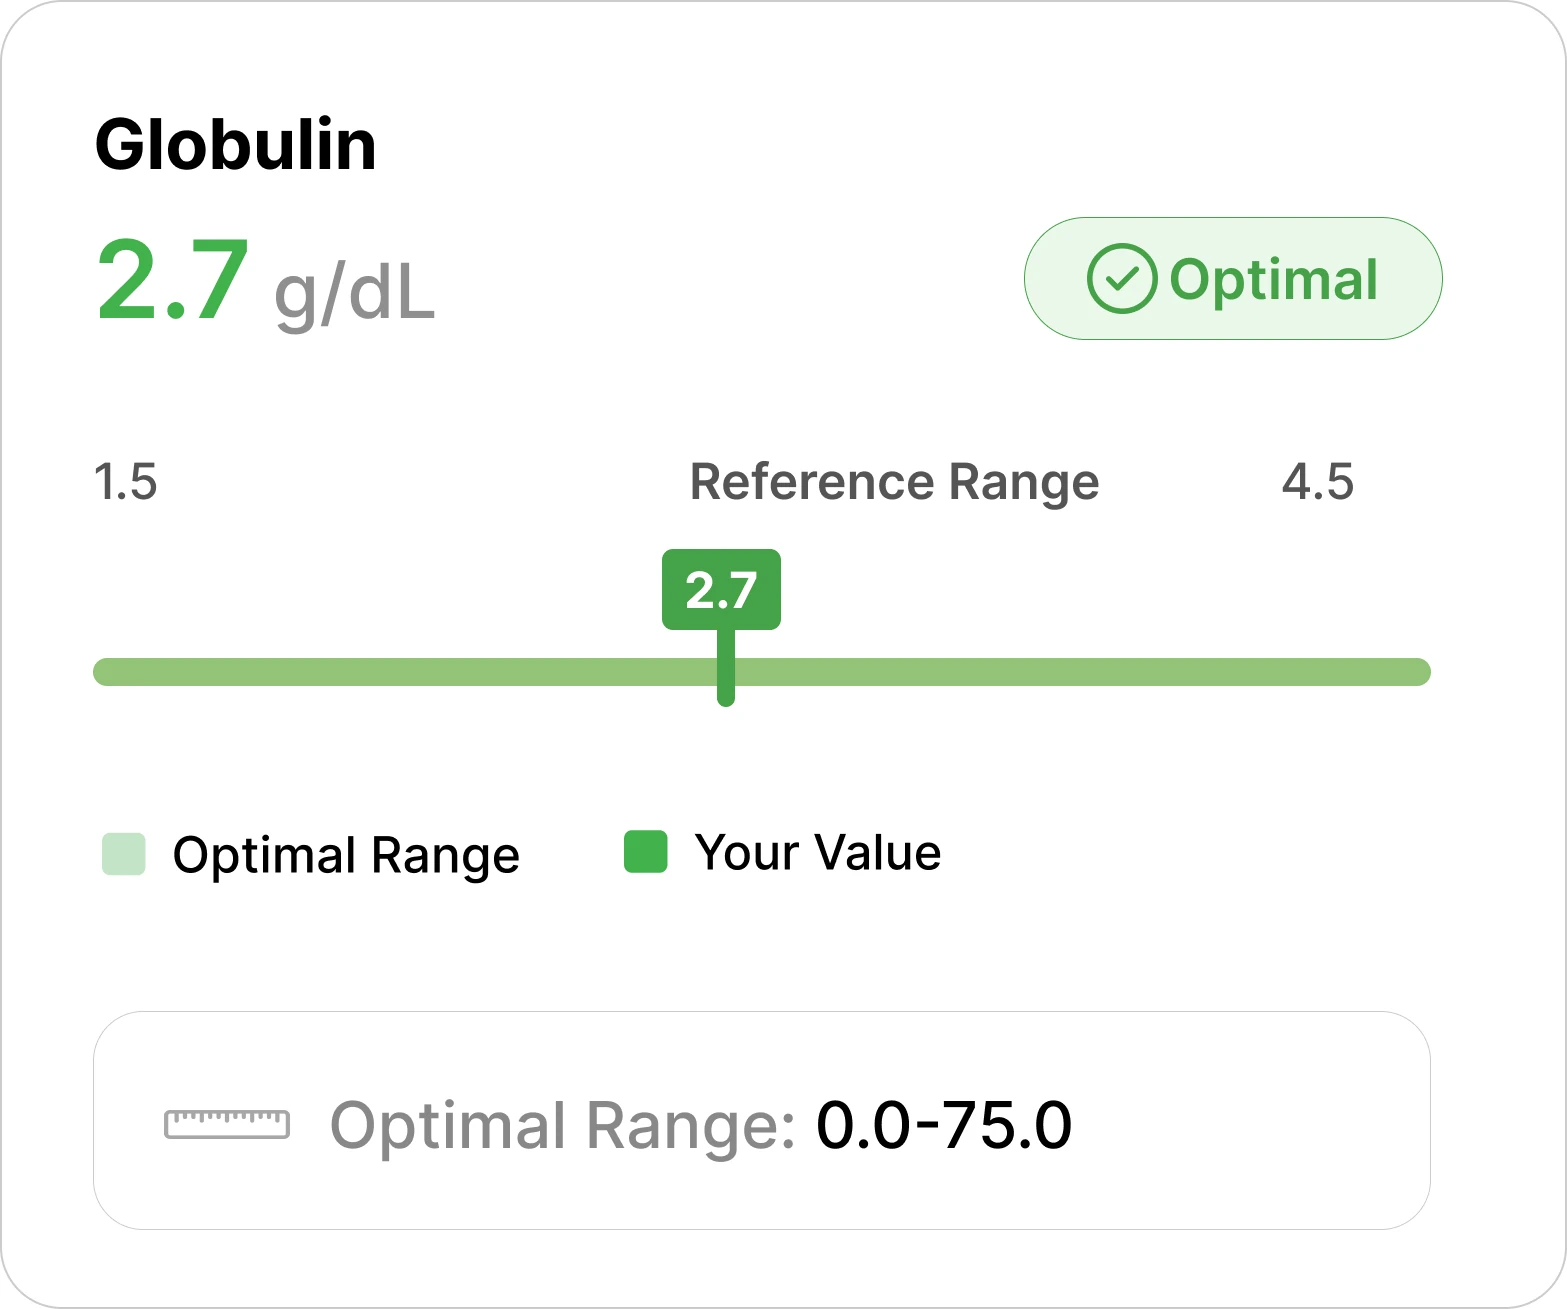Click the large green 2.7 result value
The height and width of the screenshot is (1309, 1567).
[173, 281]
